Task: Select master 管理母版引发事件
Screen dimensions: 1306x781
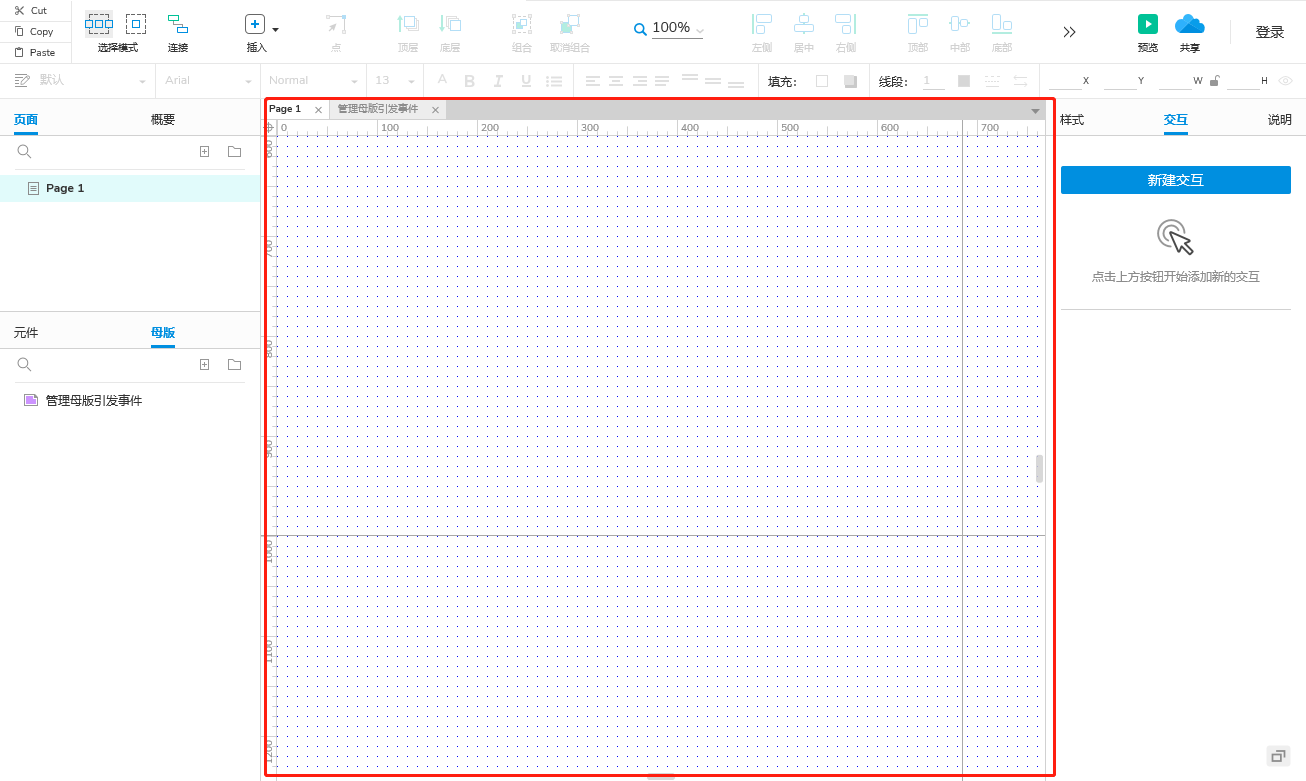Action: (x=94, y=400)
